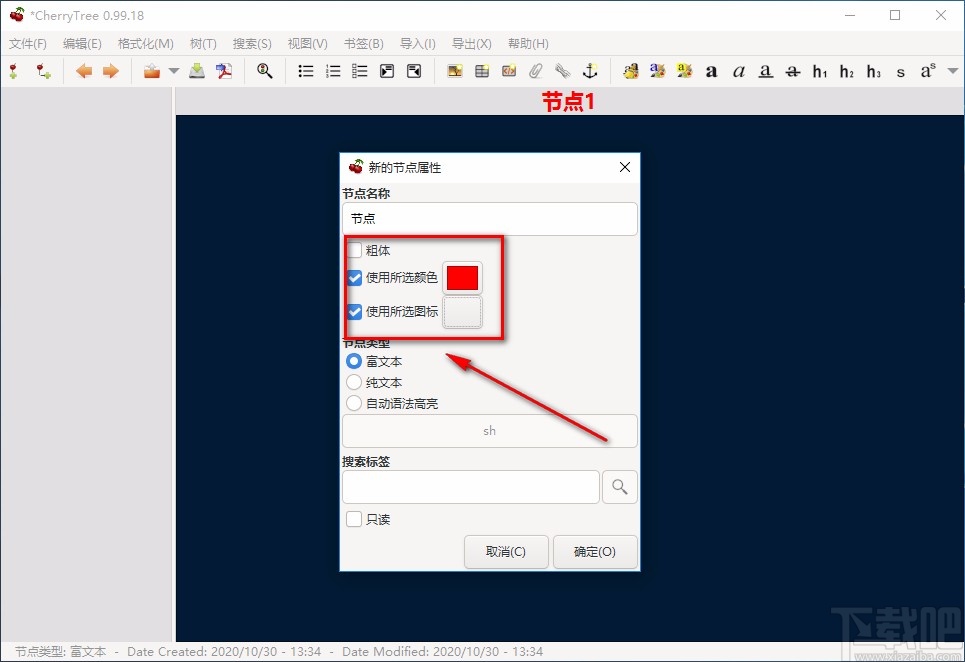Open the 编辑(E) menu

(x=82, y=44)
